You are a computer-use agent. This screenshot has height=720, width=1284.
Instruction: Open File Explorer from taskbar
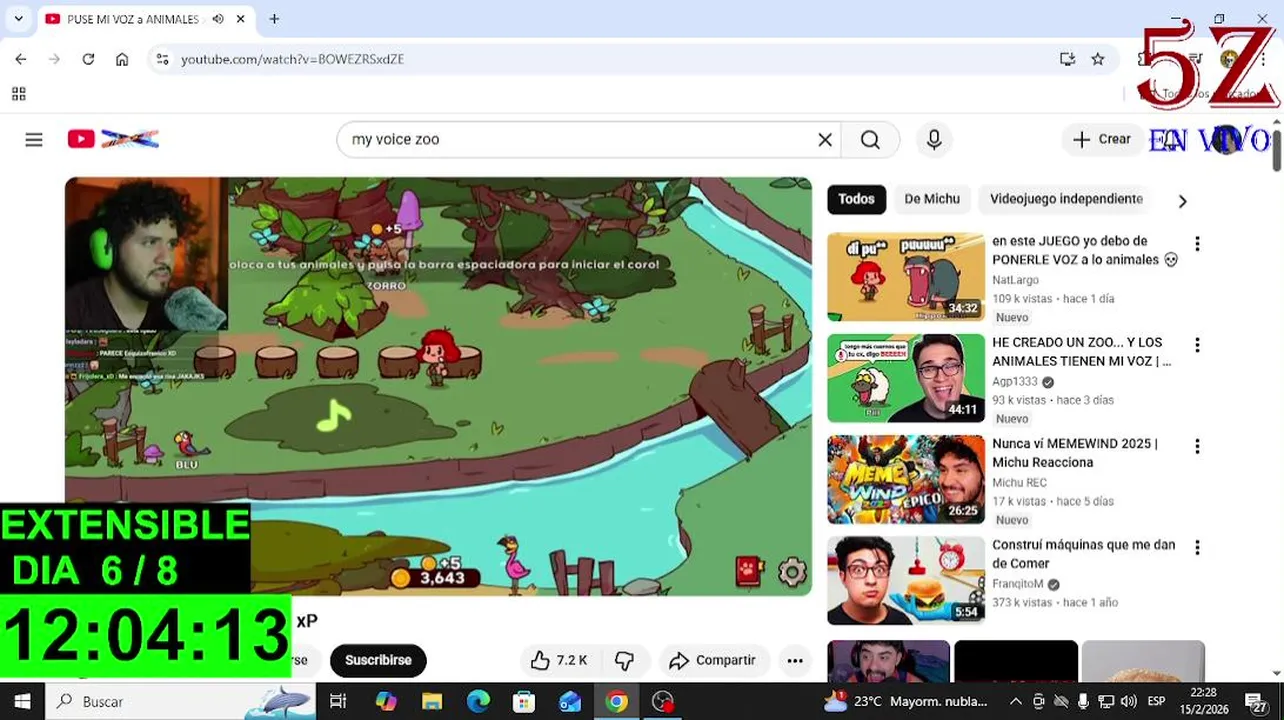(x=432, y=702)
